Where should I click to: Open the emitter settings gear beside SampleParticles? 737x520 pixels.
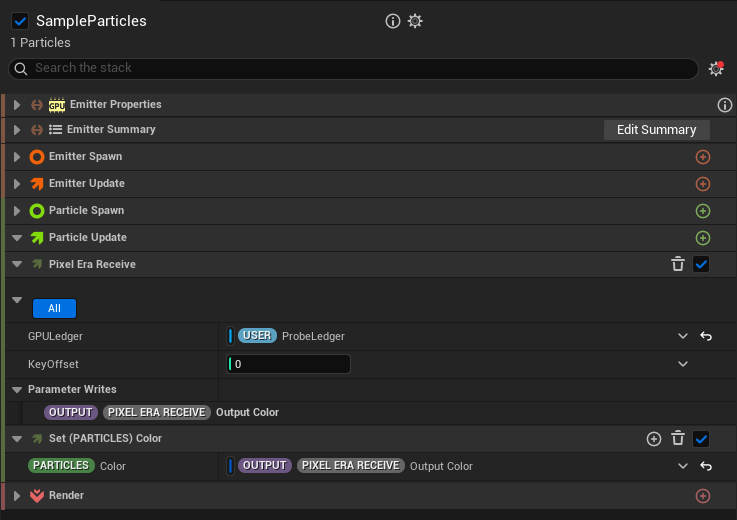click(415, 21)
